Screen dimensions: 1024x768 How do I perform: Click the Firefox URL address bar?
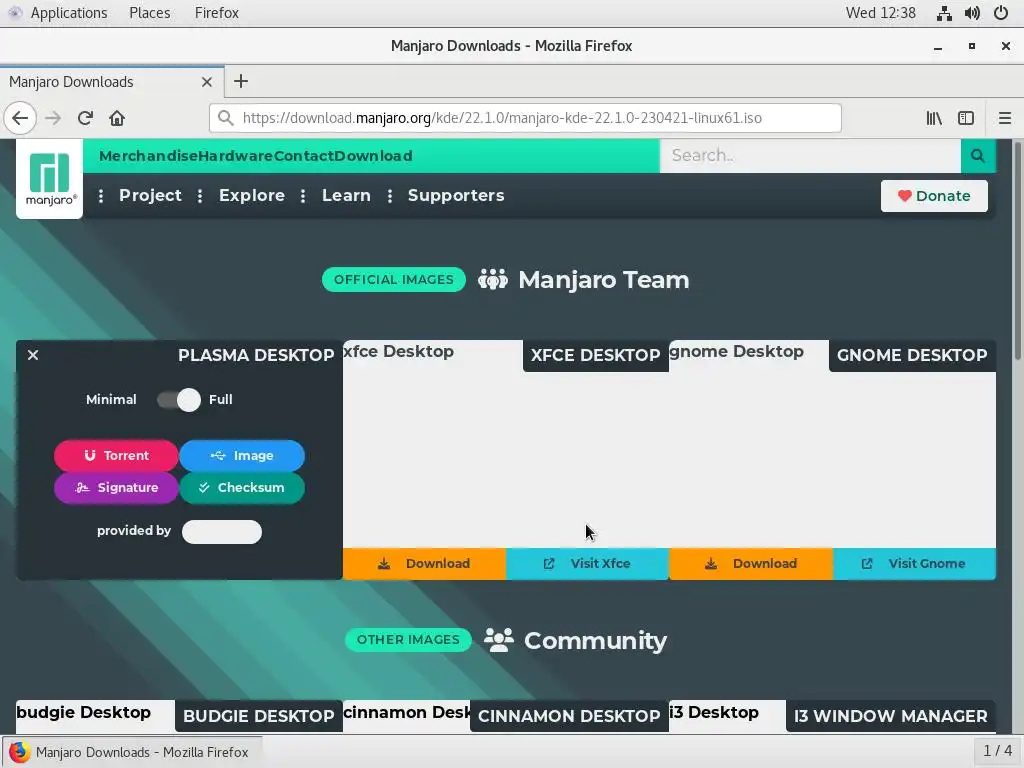point(525,118)
